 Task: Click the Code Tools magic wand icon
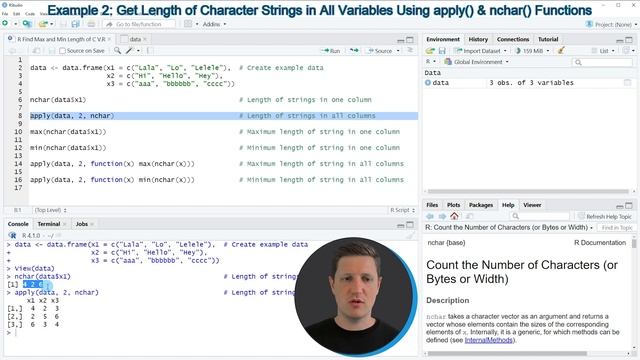coord(130,51)
